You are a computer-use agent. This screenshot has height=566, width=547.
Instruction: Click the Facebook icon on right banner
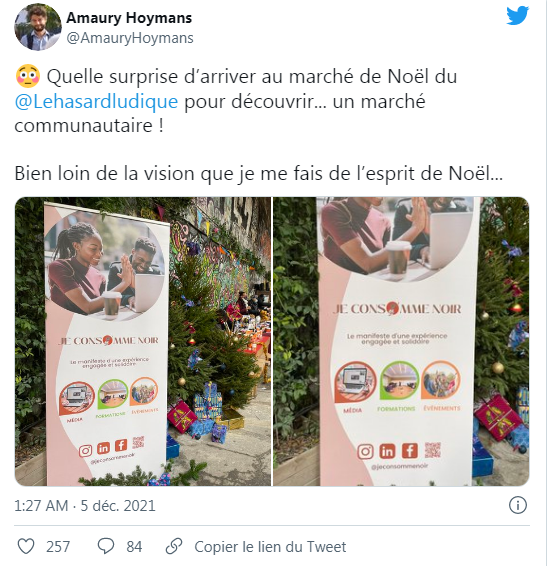(x=410, y=450)
